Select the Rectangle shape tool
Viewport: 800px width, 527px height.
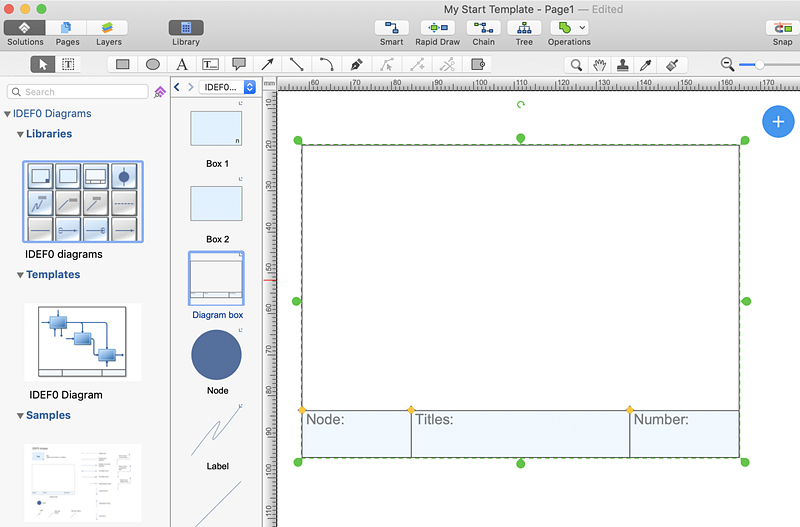pos(123,64)
